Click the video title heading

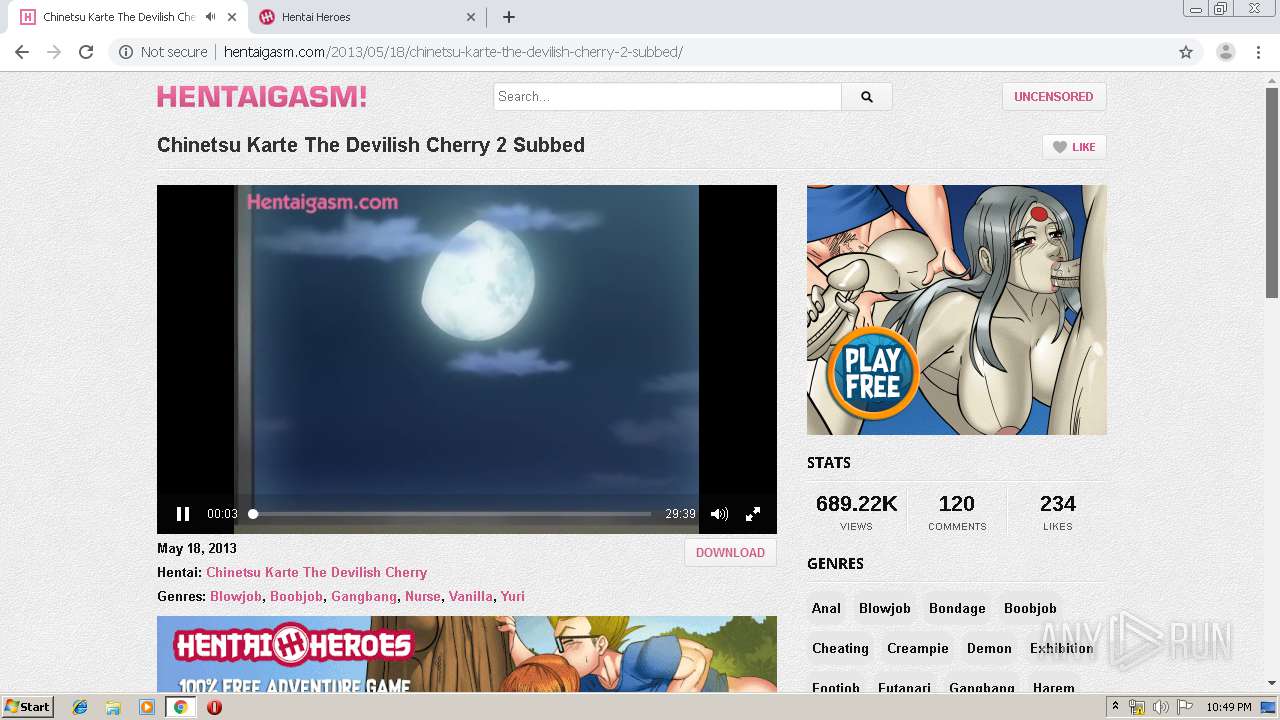(371, 145)
